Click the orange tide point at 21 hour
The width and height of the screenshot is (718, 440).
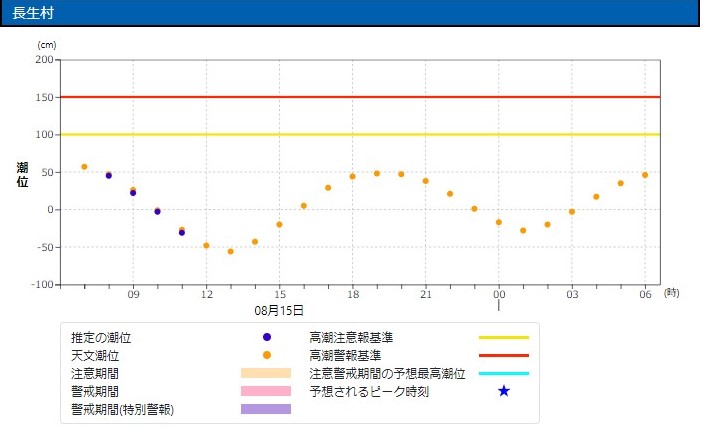(425, 181)
